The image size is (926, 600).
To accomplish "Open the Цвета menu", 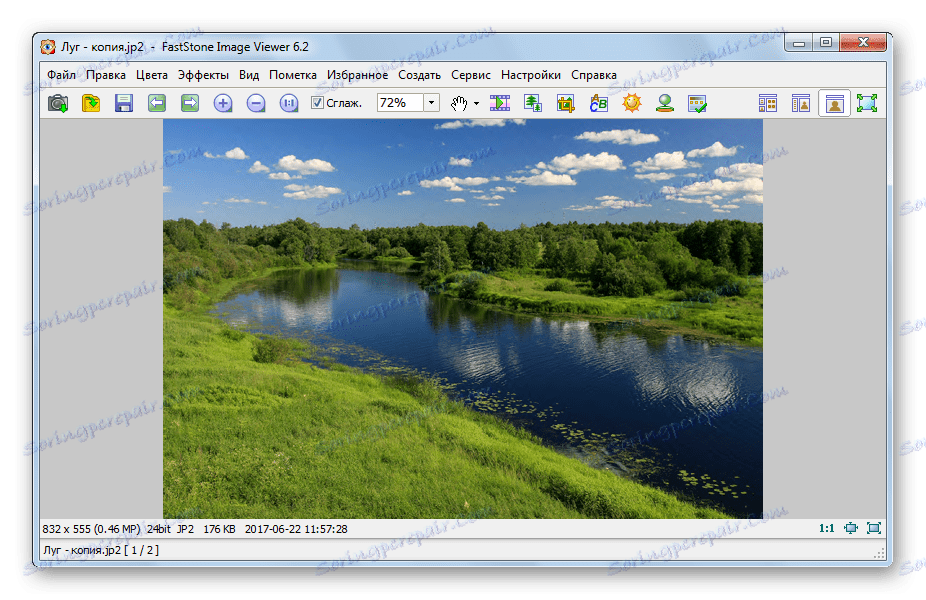I will point(152,75).
